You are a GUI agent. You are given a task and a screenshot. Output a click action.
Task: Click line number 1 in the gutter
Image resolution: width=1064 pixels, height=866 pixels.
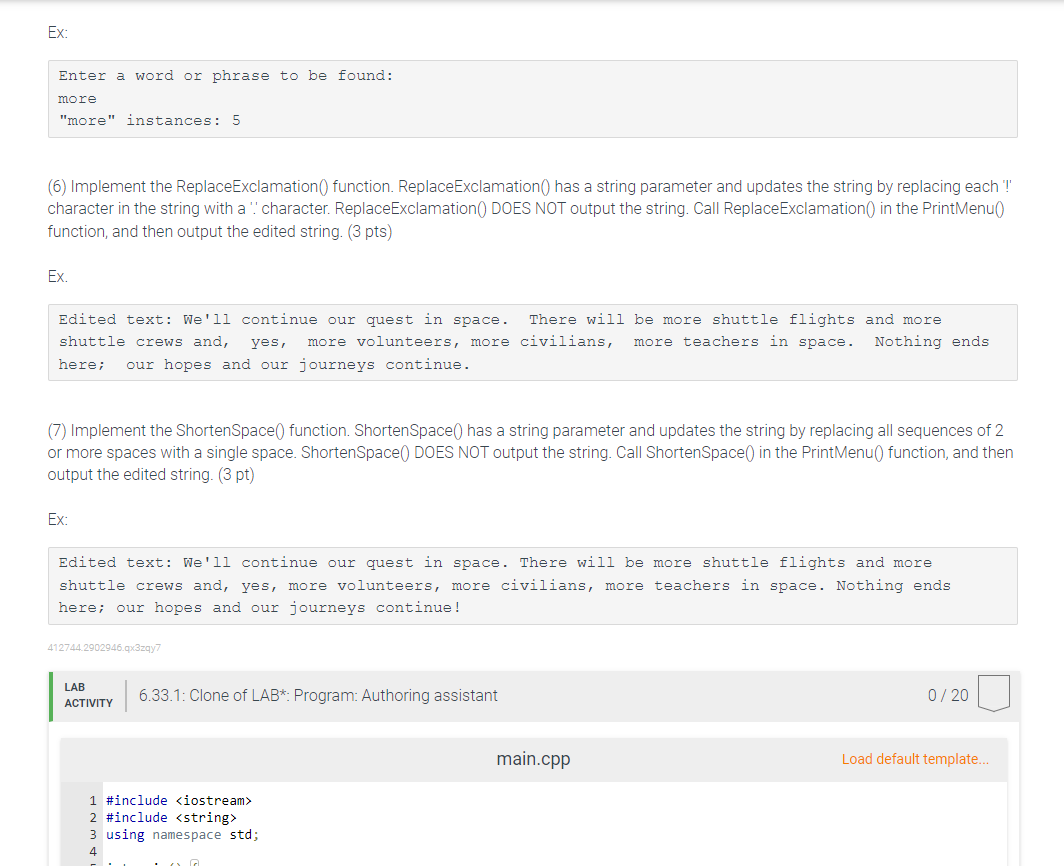92,800
